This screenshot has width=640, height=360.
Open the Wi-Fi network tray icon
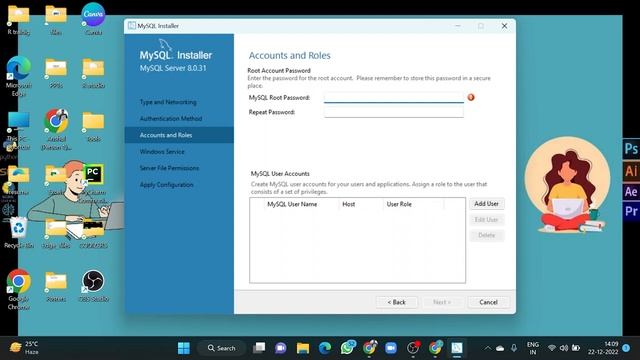pyautogui.click(x=551, y=348)
